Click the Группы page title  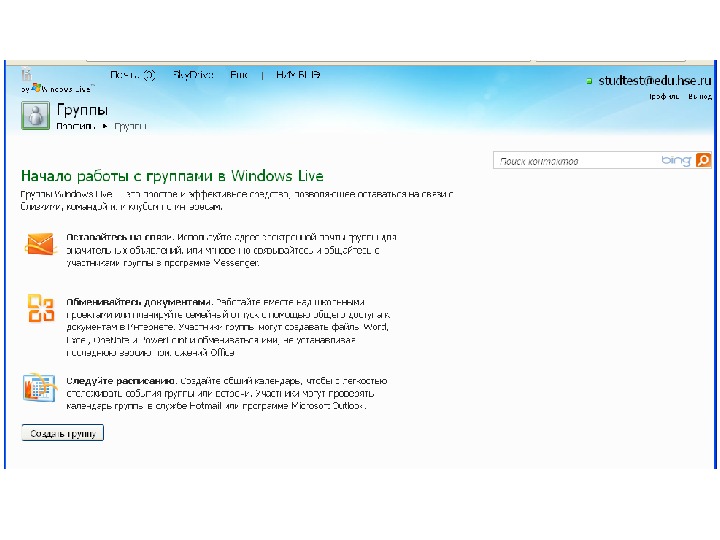pos(83,110)
